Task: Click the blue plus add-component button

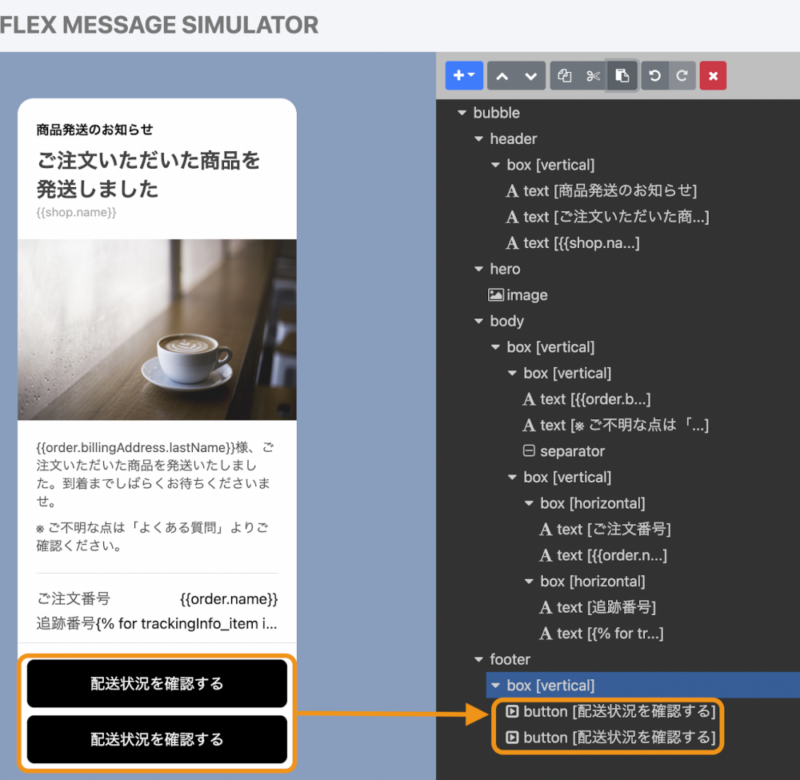Action: [x=464, y=76]
